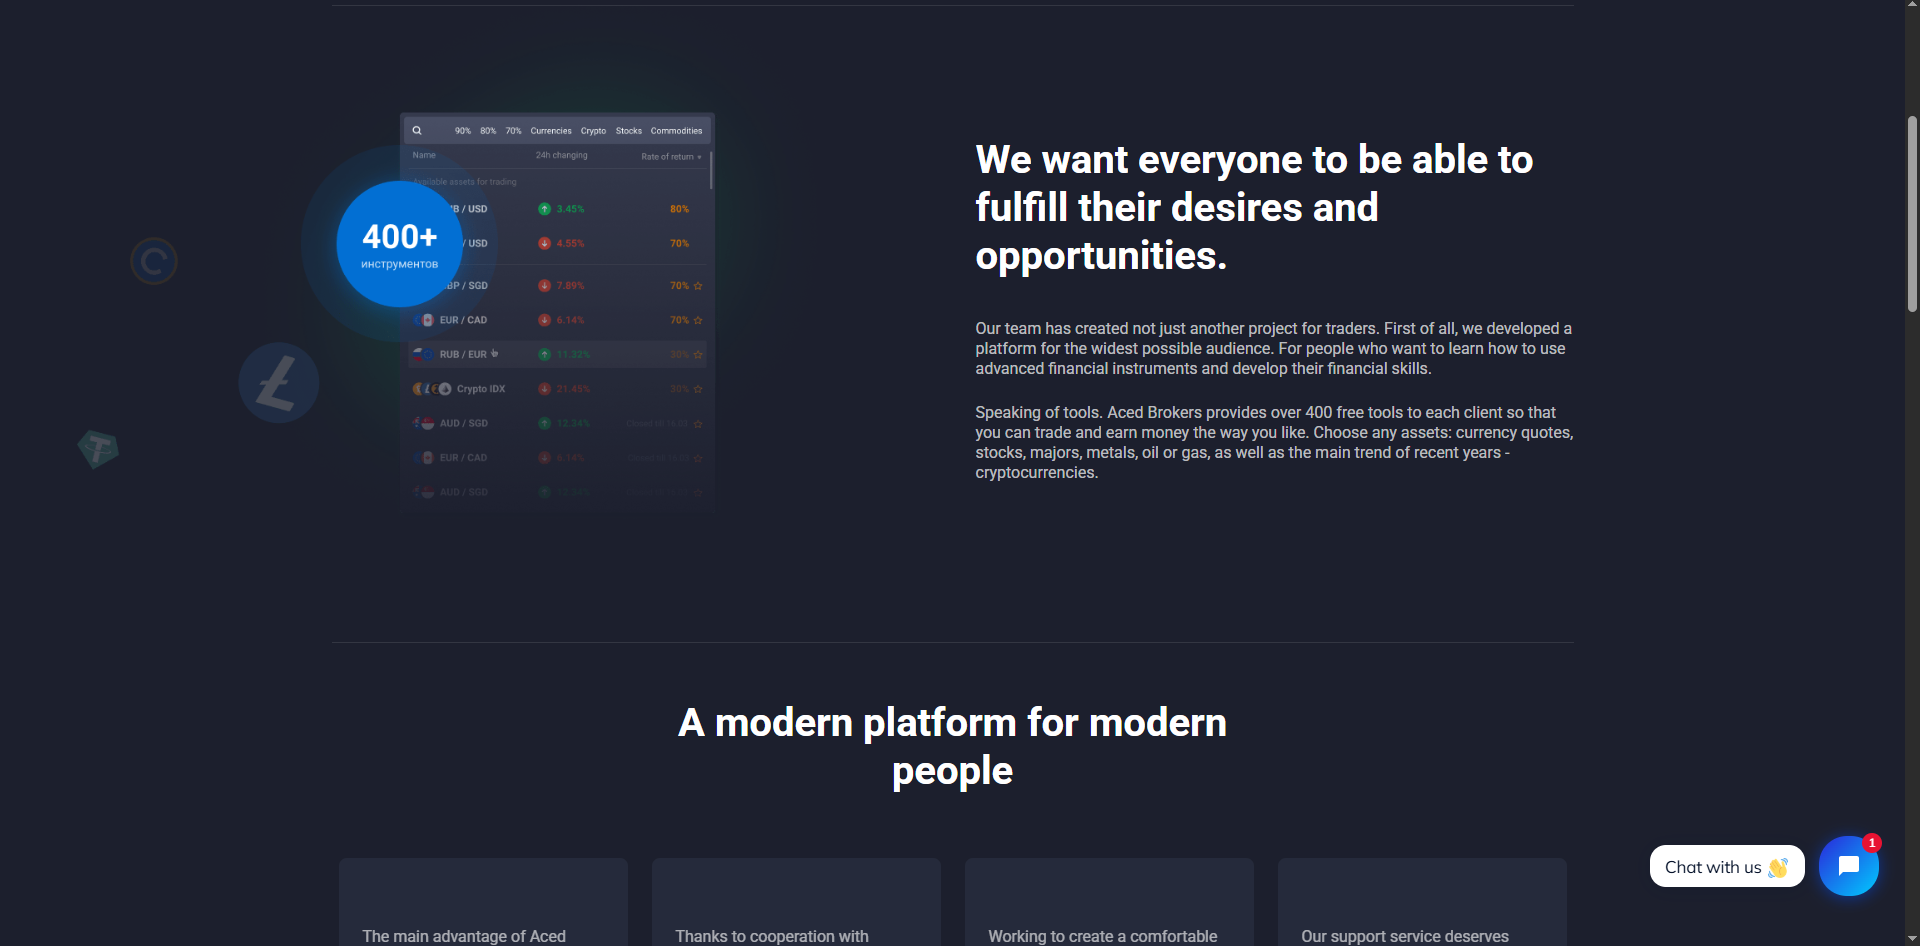Click the flag icons of RUB / EUR
Viewport: 1920px width, 946px height.
423,355
